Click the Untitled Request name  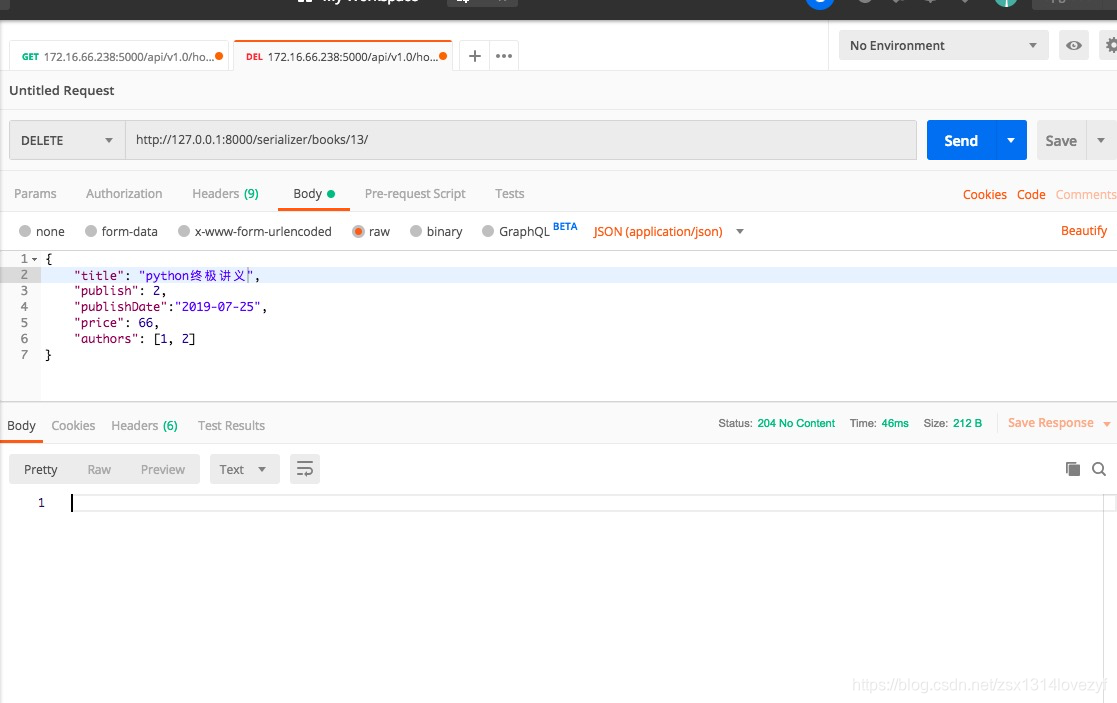[62, 90]
